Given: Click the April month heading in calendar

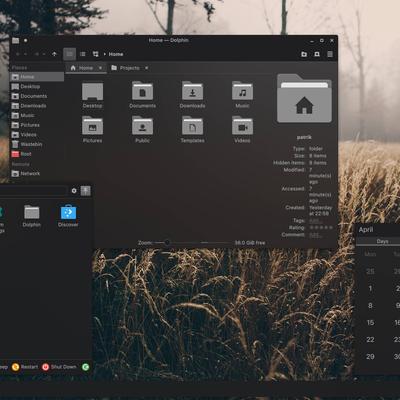Looking at the screenshot, I should click(366, 230).
